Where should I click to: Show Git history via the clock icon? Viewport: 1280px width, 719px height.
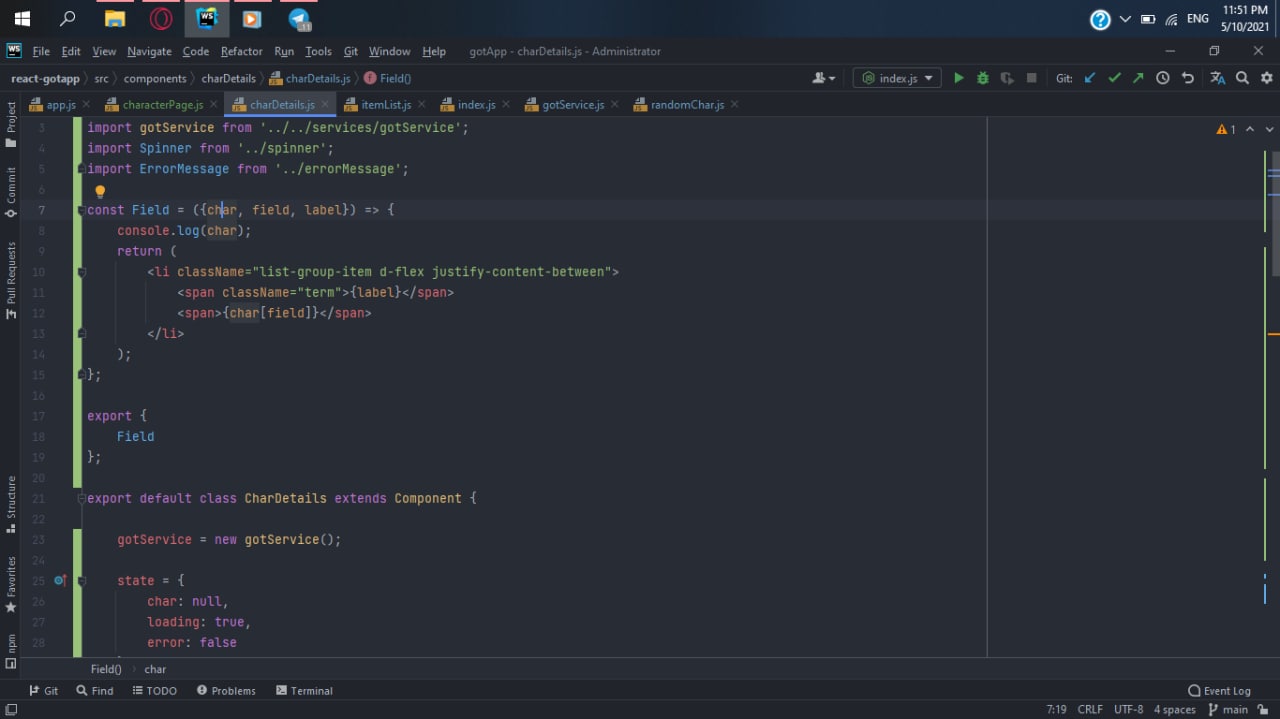[1162, 78]
